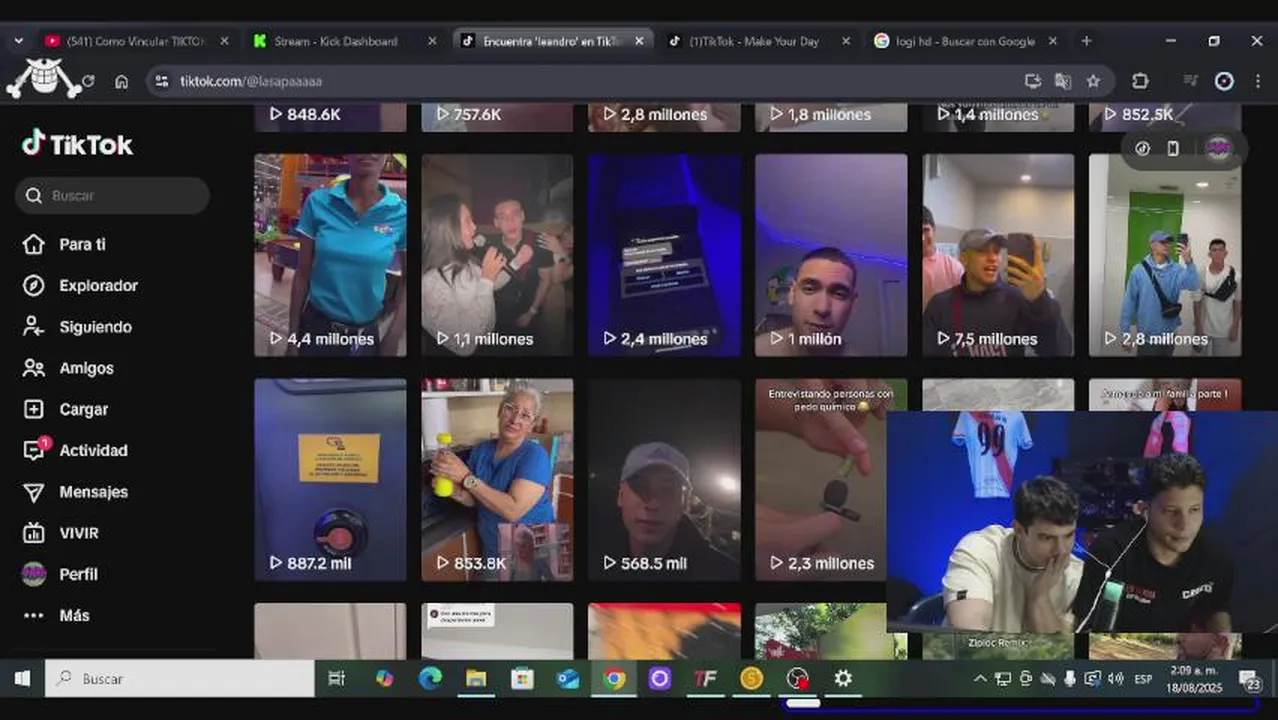Click the Windows taskbar Buscar box
This screenshot has width=1278, height=720.
coord(180,679)
